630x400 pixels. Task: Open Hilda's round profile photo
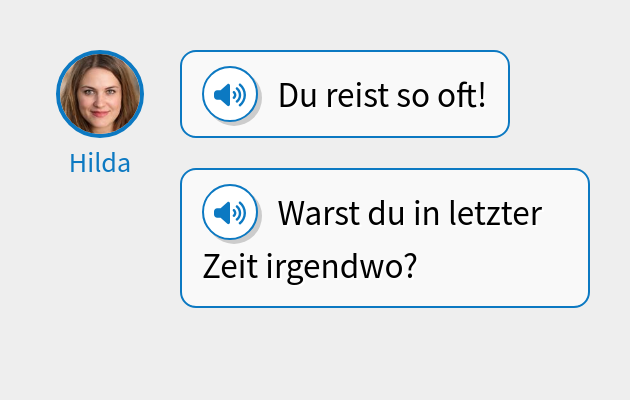(x=100, y=94)
